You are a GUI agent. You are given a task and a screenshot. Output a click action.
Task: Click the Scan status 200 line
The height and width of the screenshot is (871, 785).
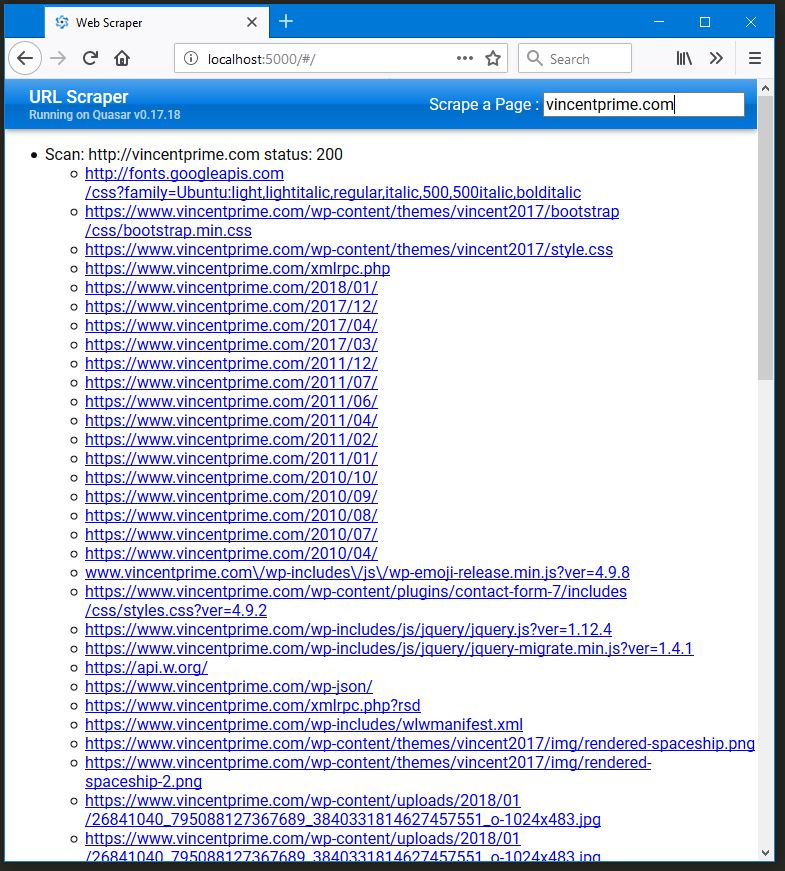194,154
